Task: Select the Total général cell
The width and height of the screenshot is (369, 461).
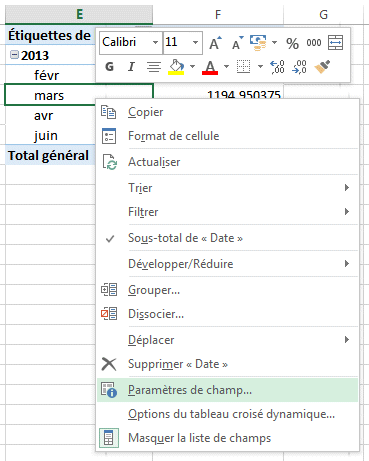Action: (50, 155)
